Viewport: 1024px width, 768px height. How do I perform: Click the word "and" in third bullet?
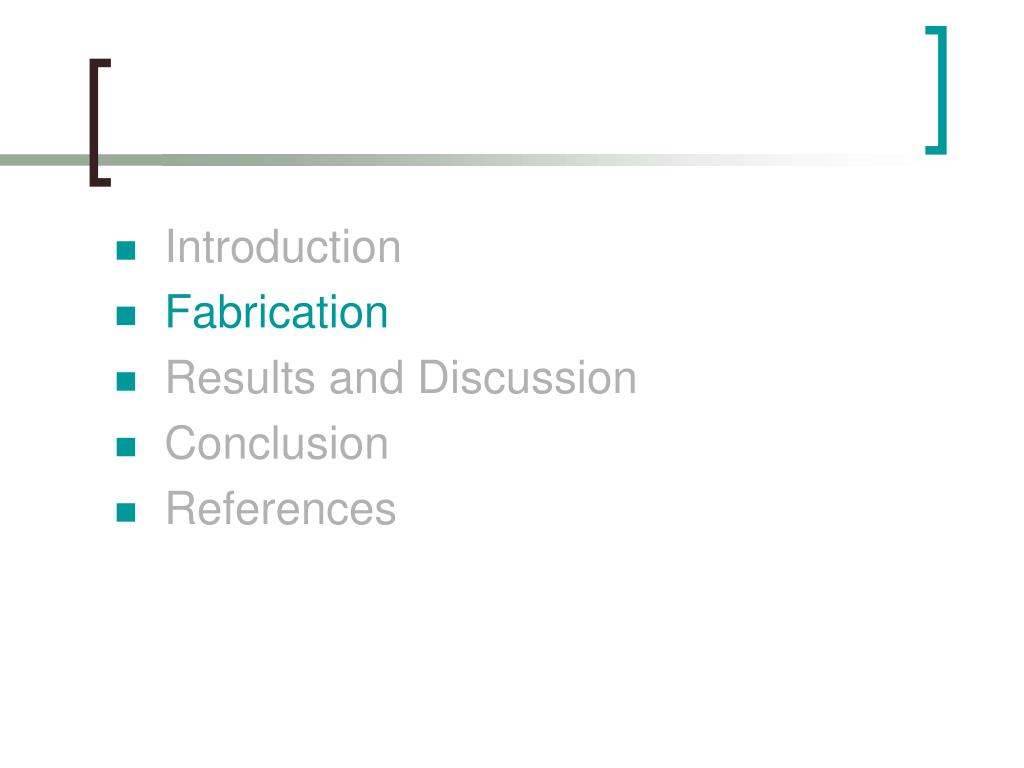point(366,378)
